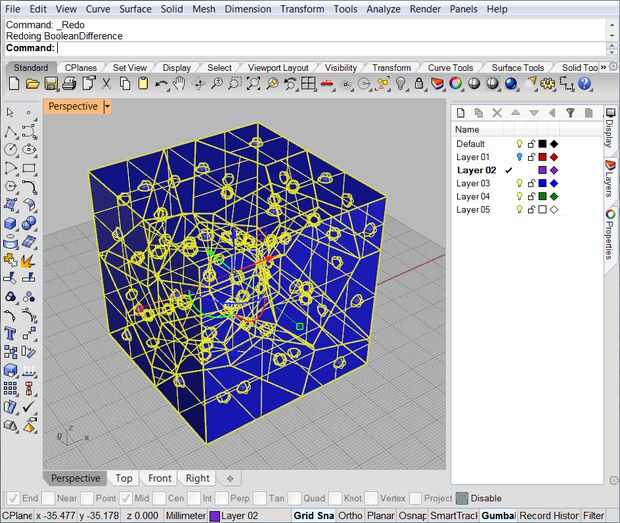Switch to the Top viewport tab

[x=123, y=478]
